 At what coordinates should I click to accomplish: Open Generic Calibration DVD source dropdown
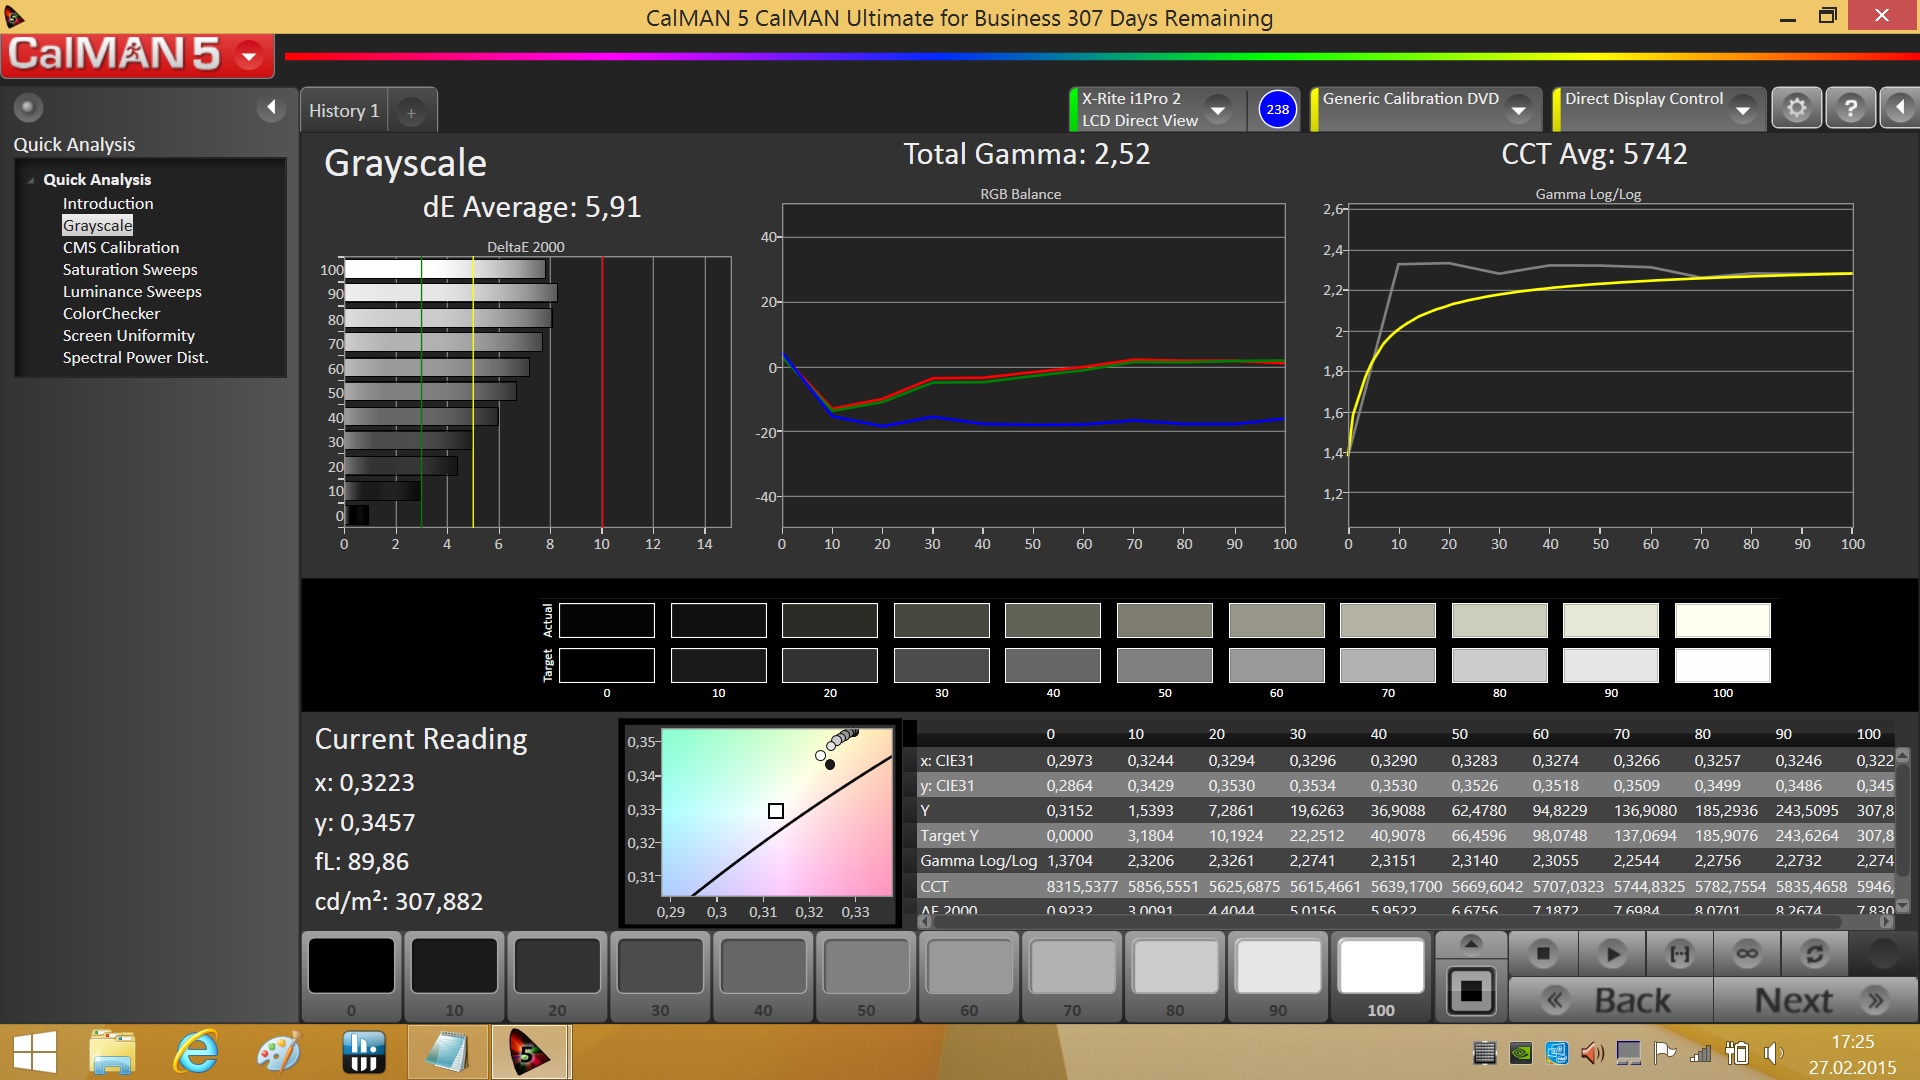pos(1519,110)
